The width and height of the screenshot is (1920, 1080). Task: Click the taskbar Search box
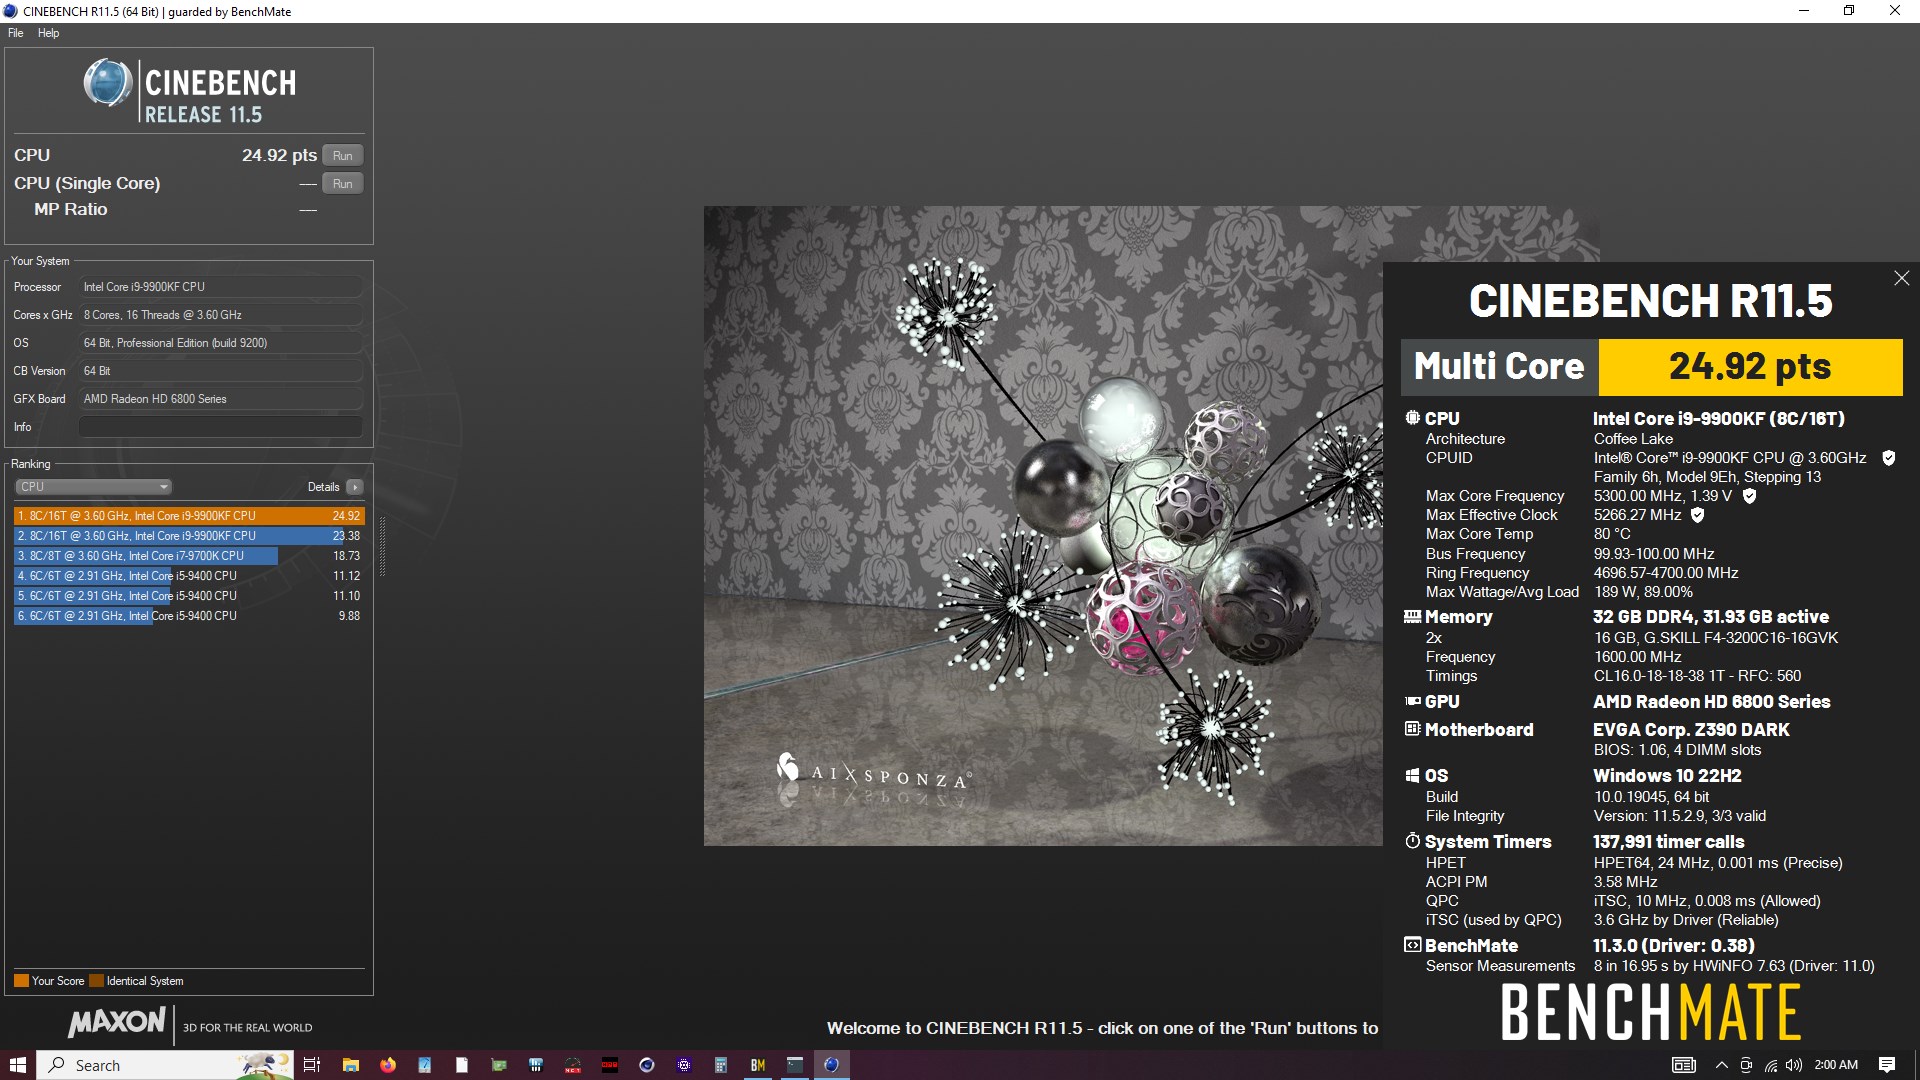[x=166, y=1065]
